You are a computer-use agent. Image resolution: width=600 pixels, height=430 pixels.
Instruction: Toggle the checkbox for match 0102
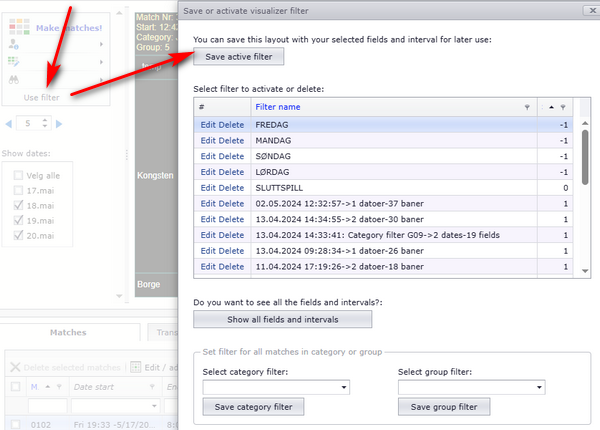click(16, 424)
